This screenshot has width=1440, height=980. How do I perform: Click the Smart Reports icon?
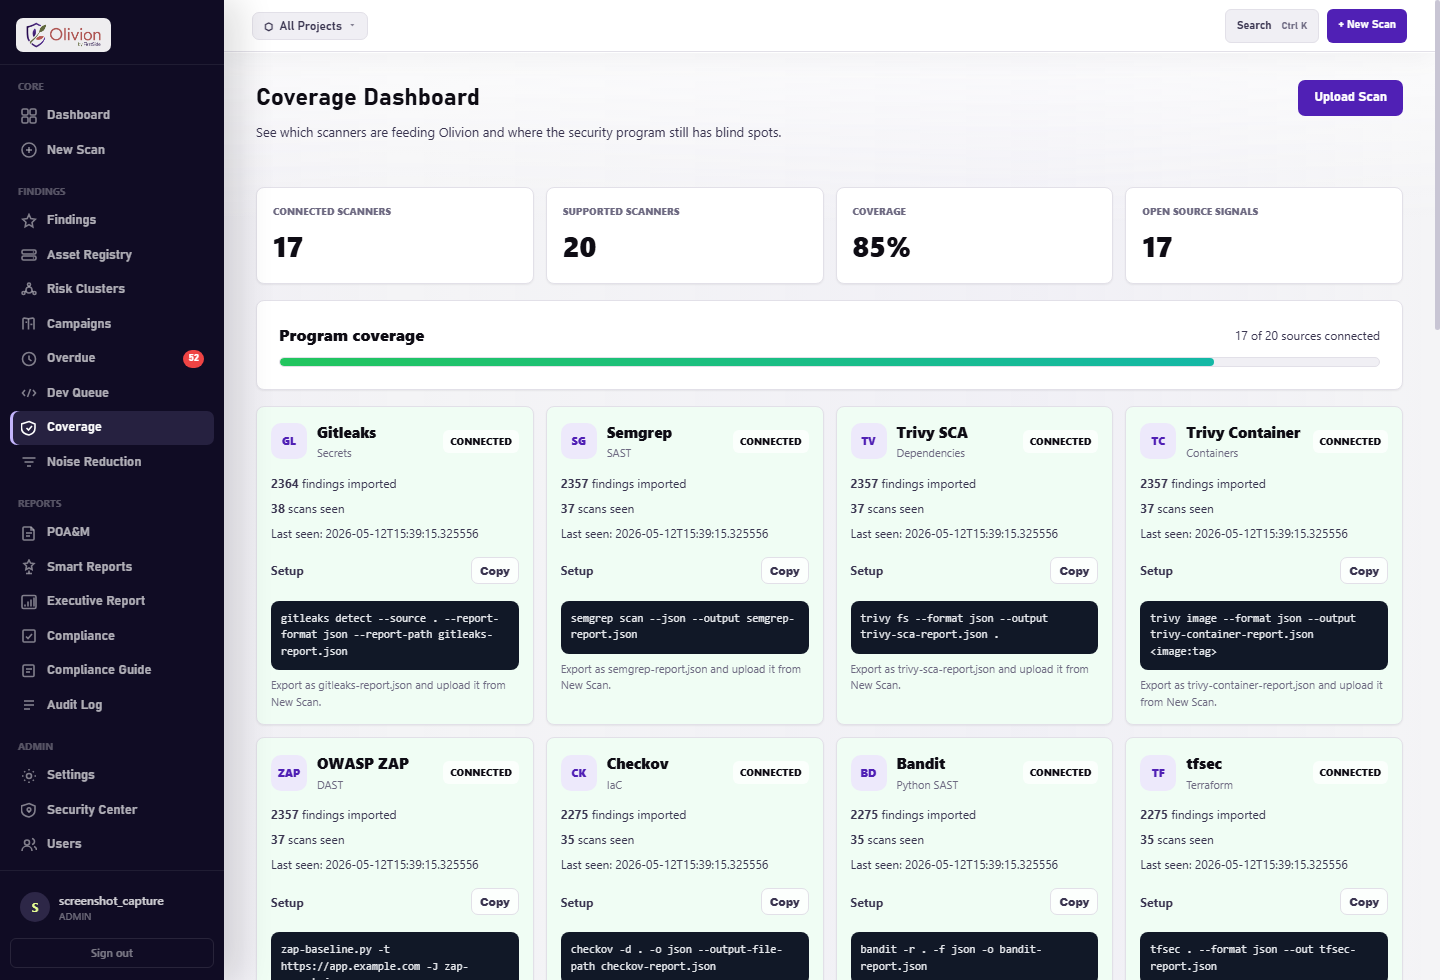click(29, 567)
